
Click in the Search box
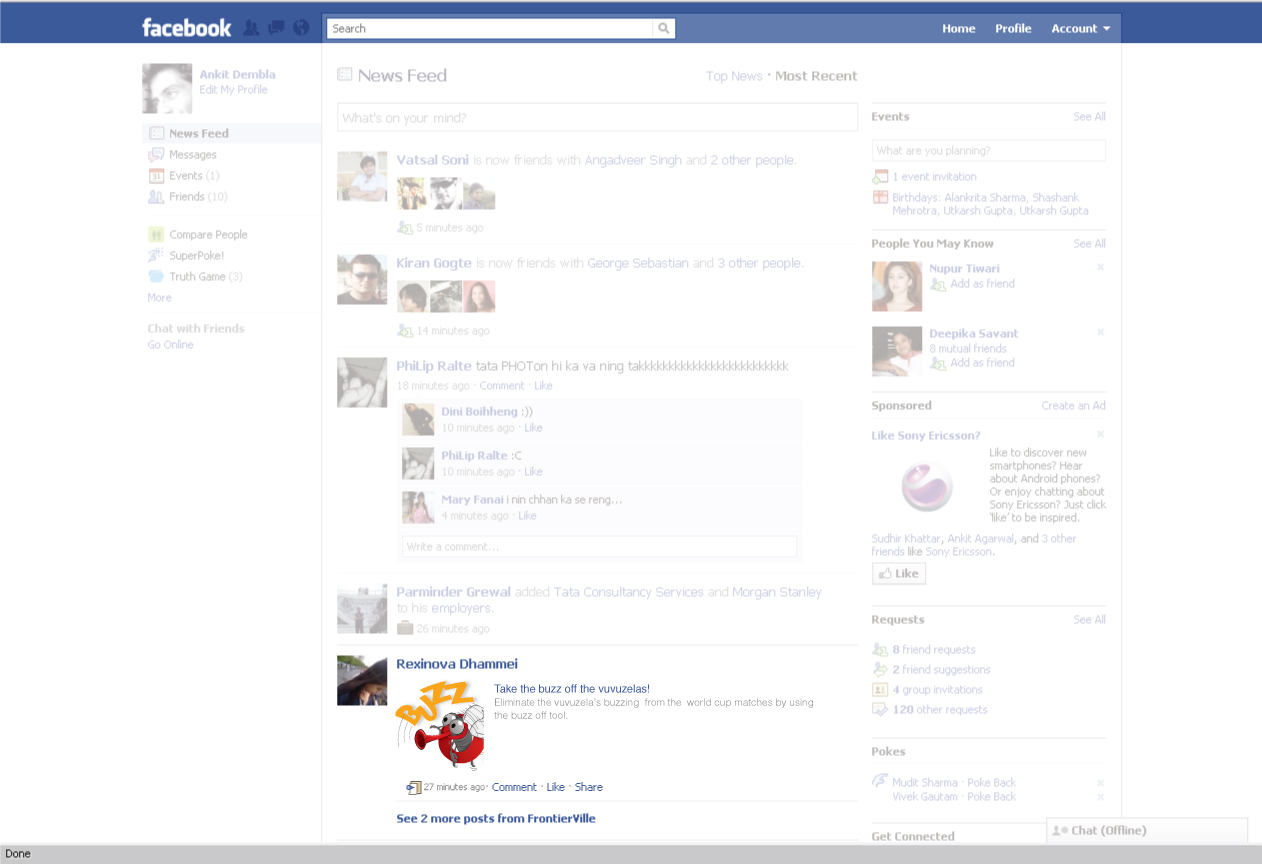[x=490, y=29]
